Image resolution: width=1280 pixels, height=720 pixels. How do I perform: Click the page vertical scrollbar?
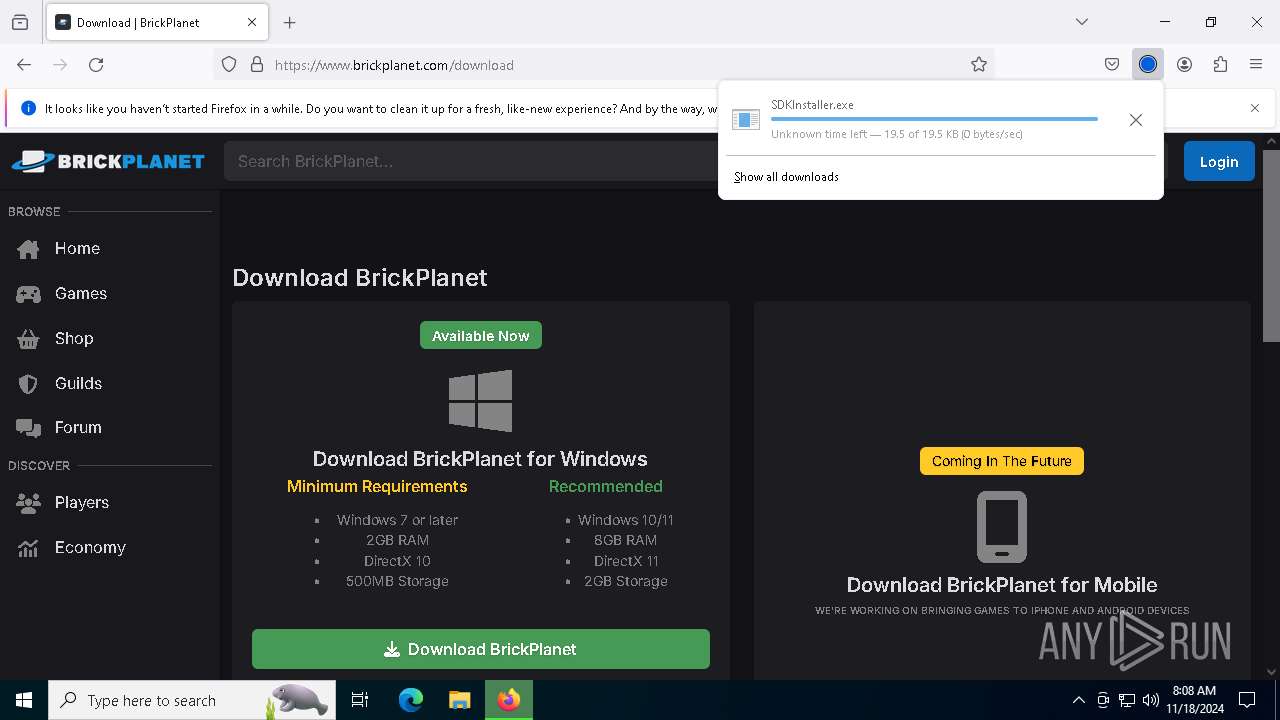(1271, 246)
